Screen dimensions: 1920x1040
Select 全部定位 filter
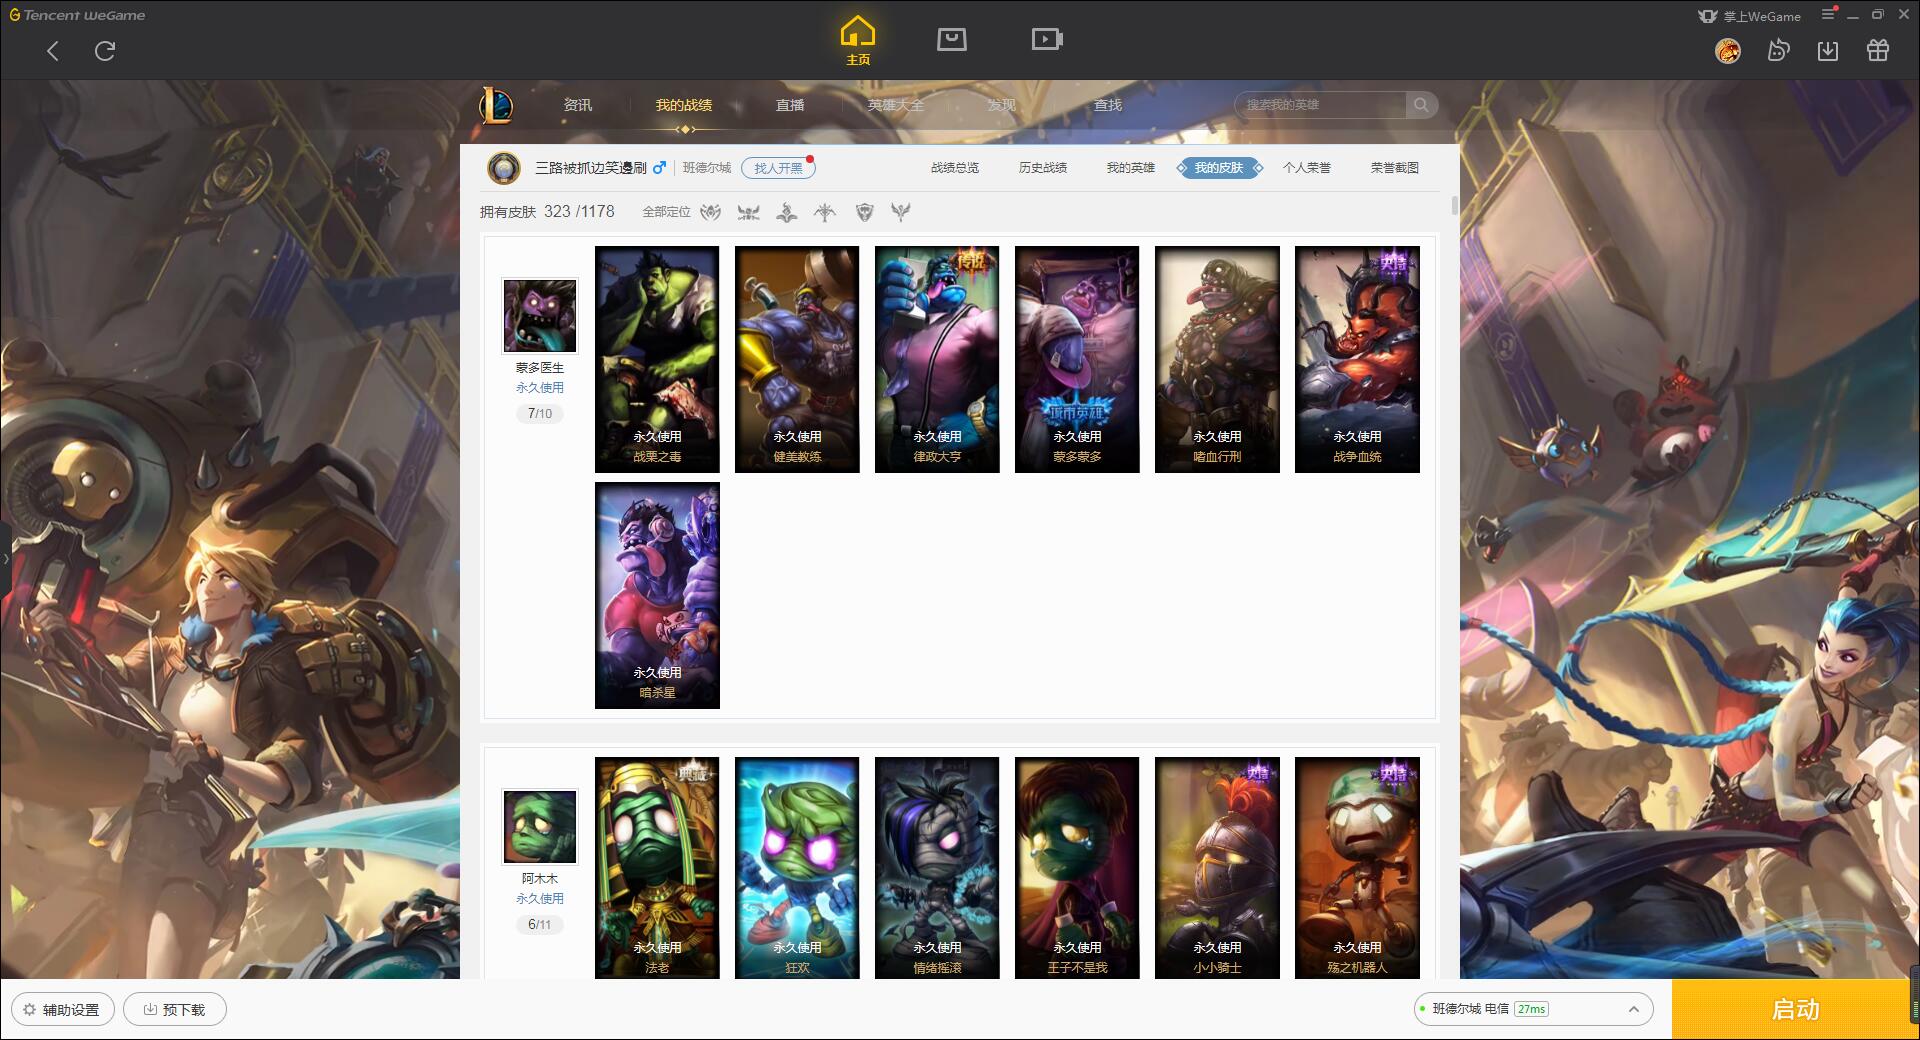666,212
